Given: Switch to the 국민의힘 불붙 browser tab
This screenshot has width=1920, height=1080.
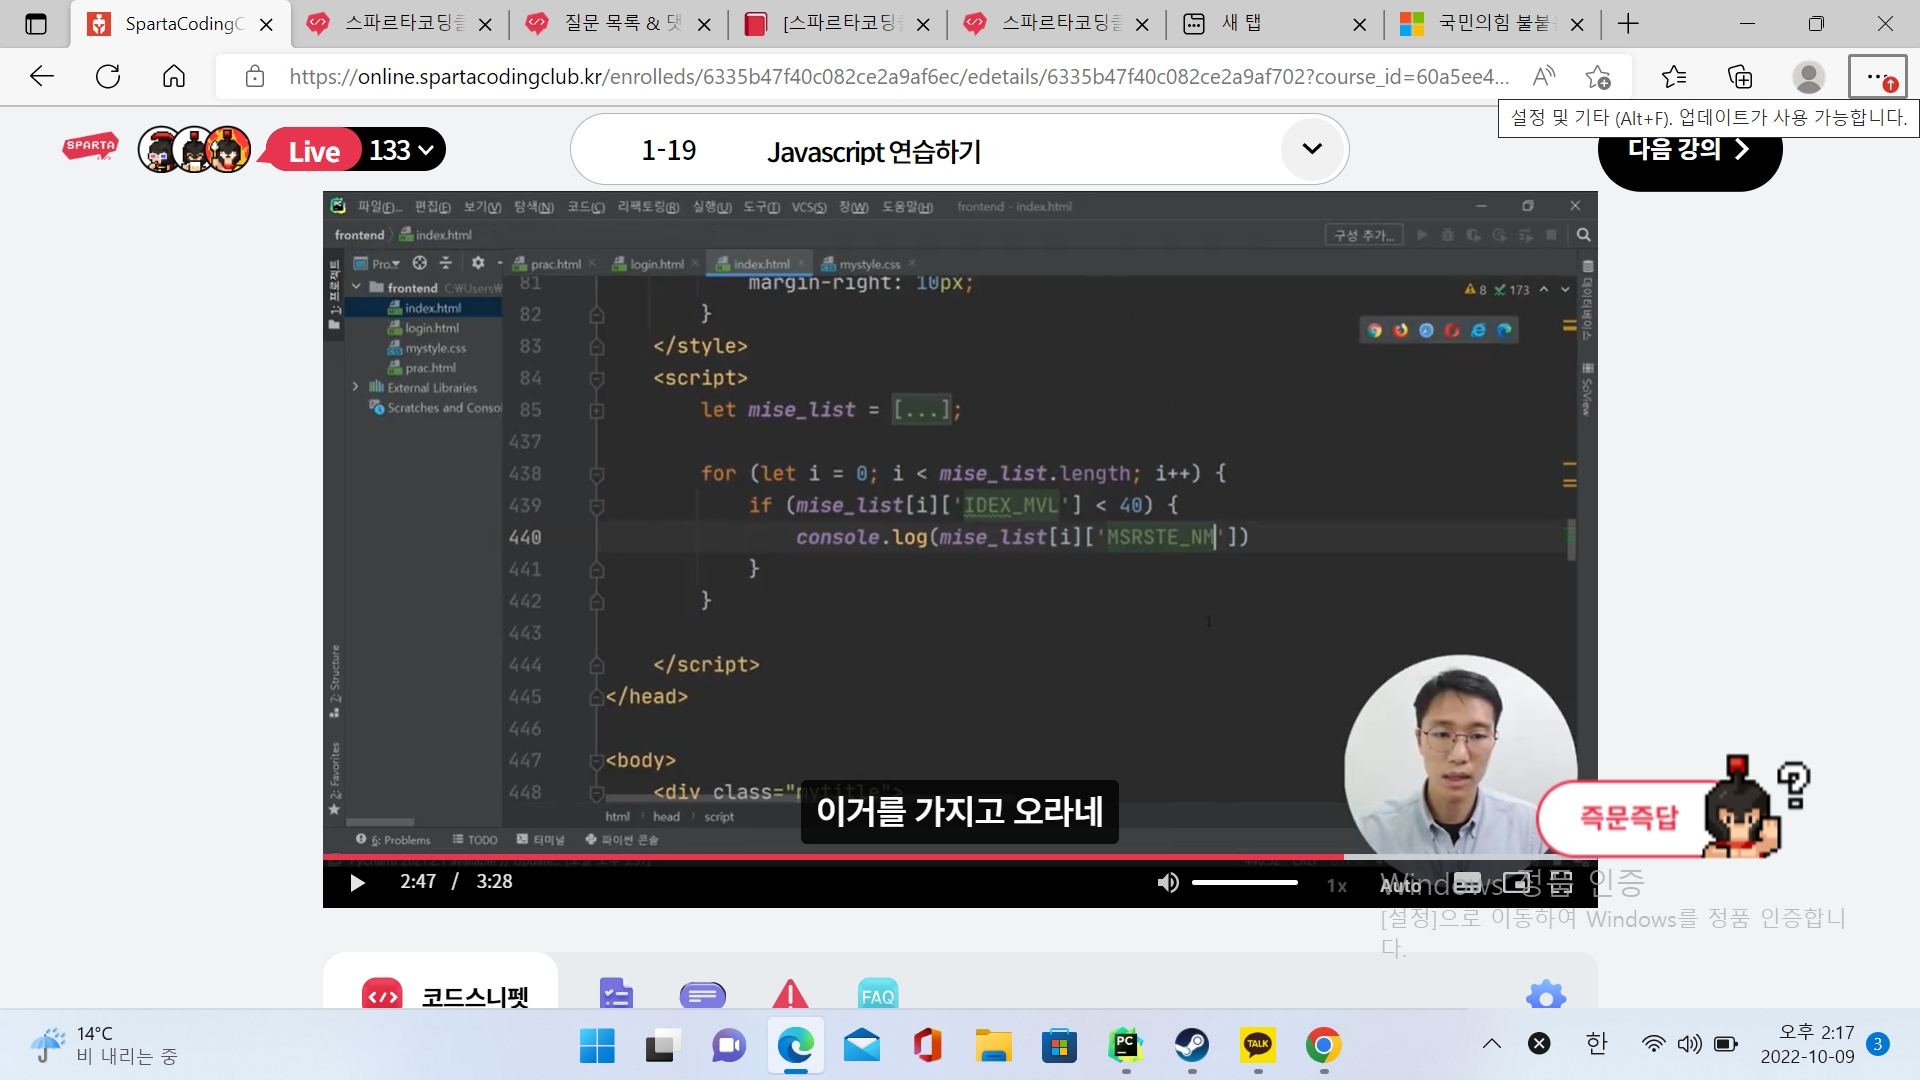Looking at the screenshot, I should tap(1491, 24).
